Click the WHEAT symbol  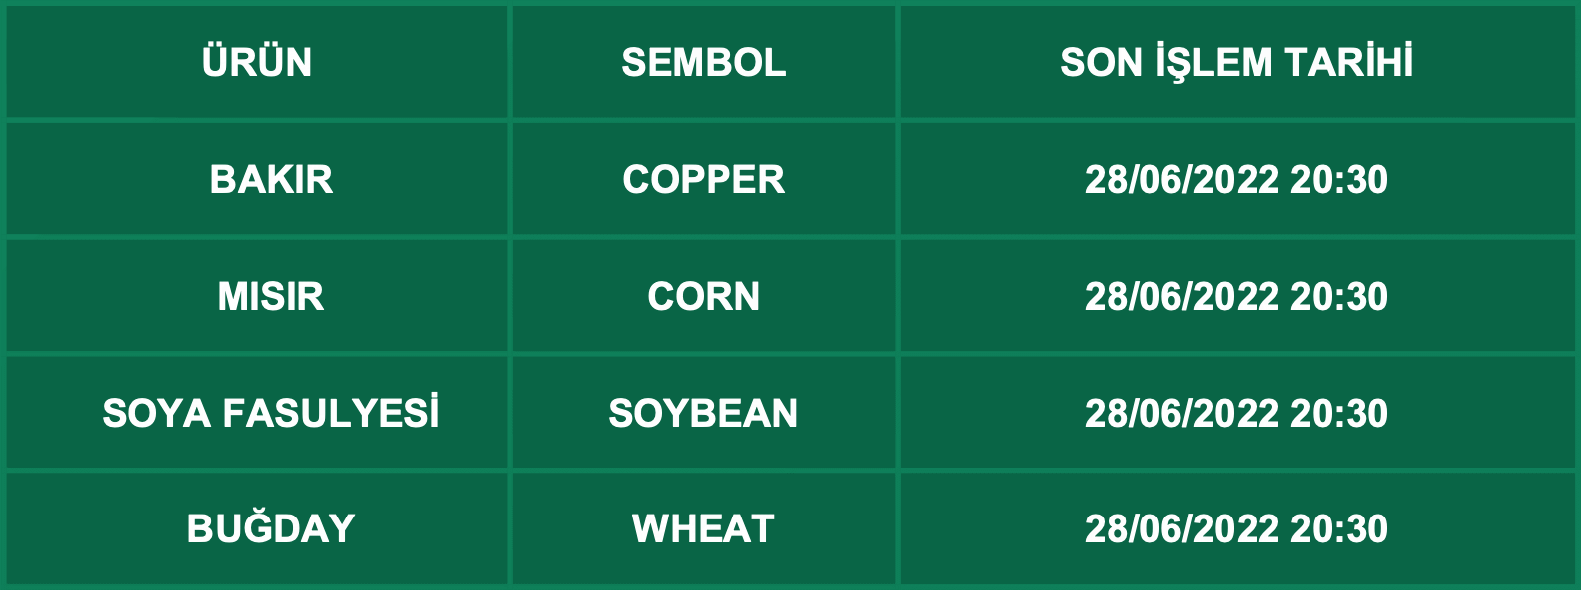click(x=703, y=528)
